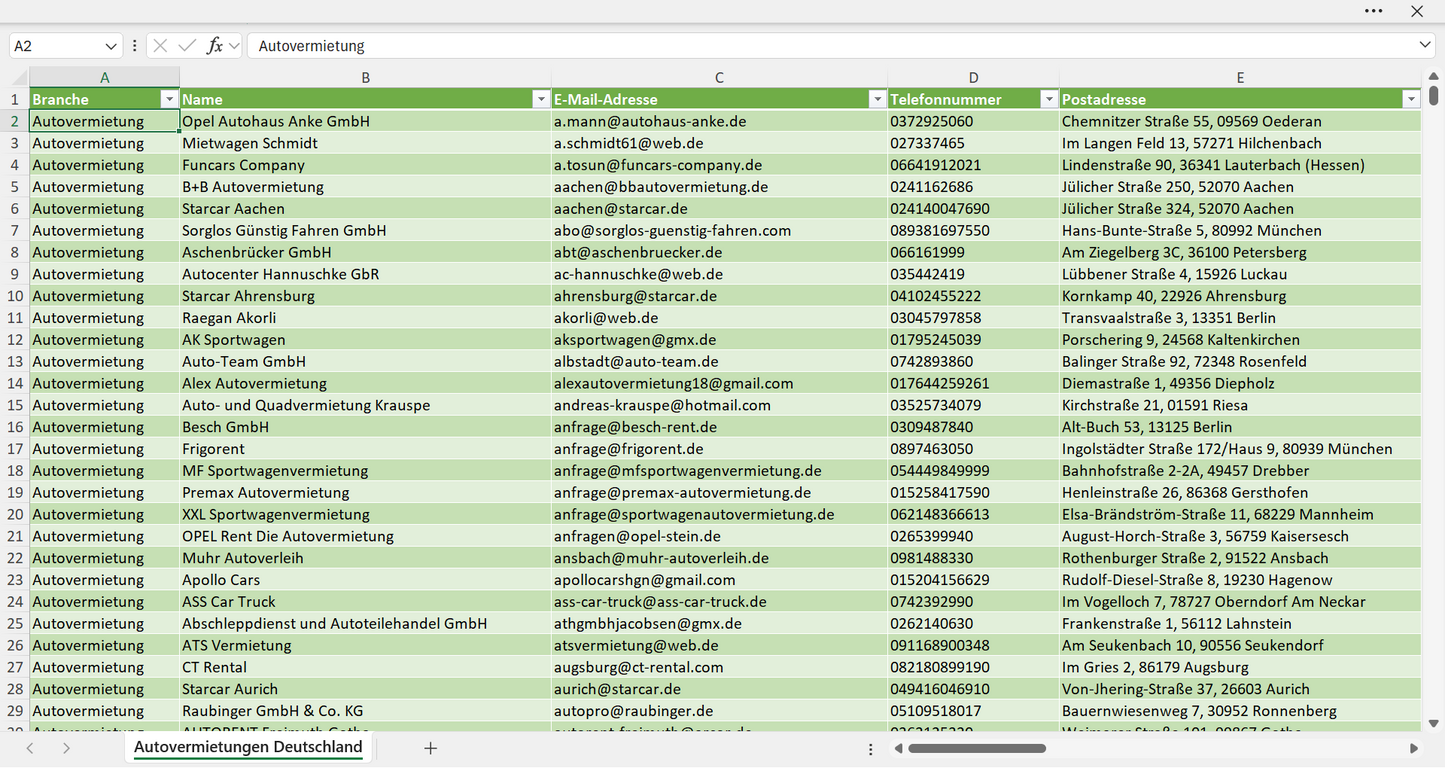Select the CT Rental name cell
This screenshot has width=1445, height=768.
tap(366, 667)
